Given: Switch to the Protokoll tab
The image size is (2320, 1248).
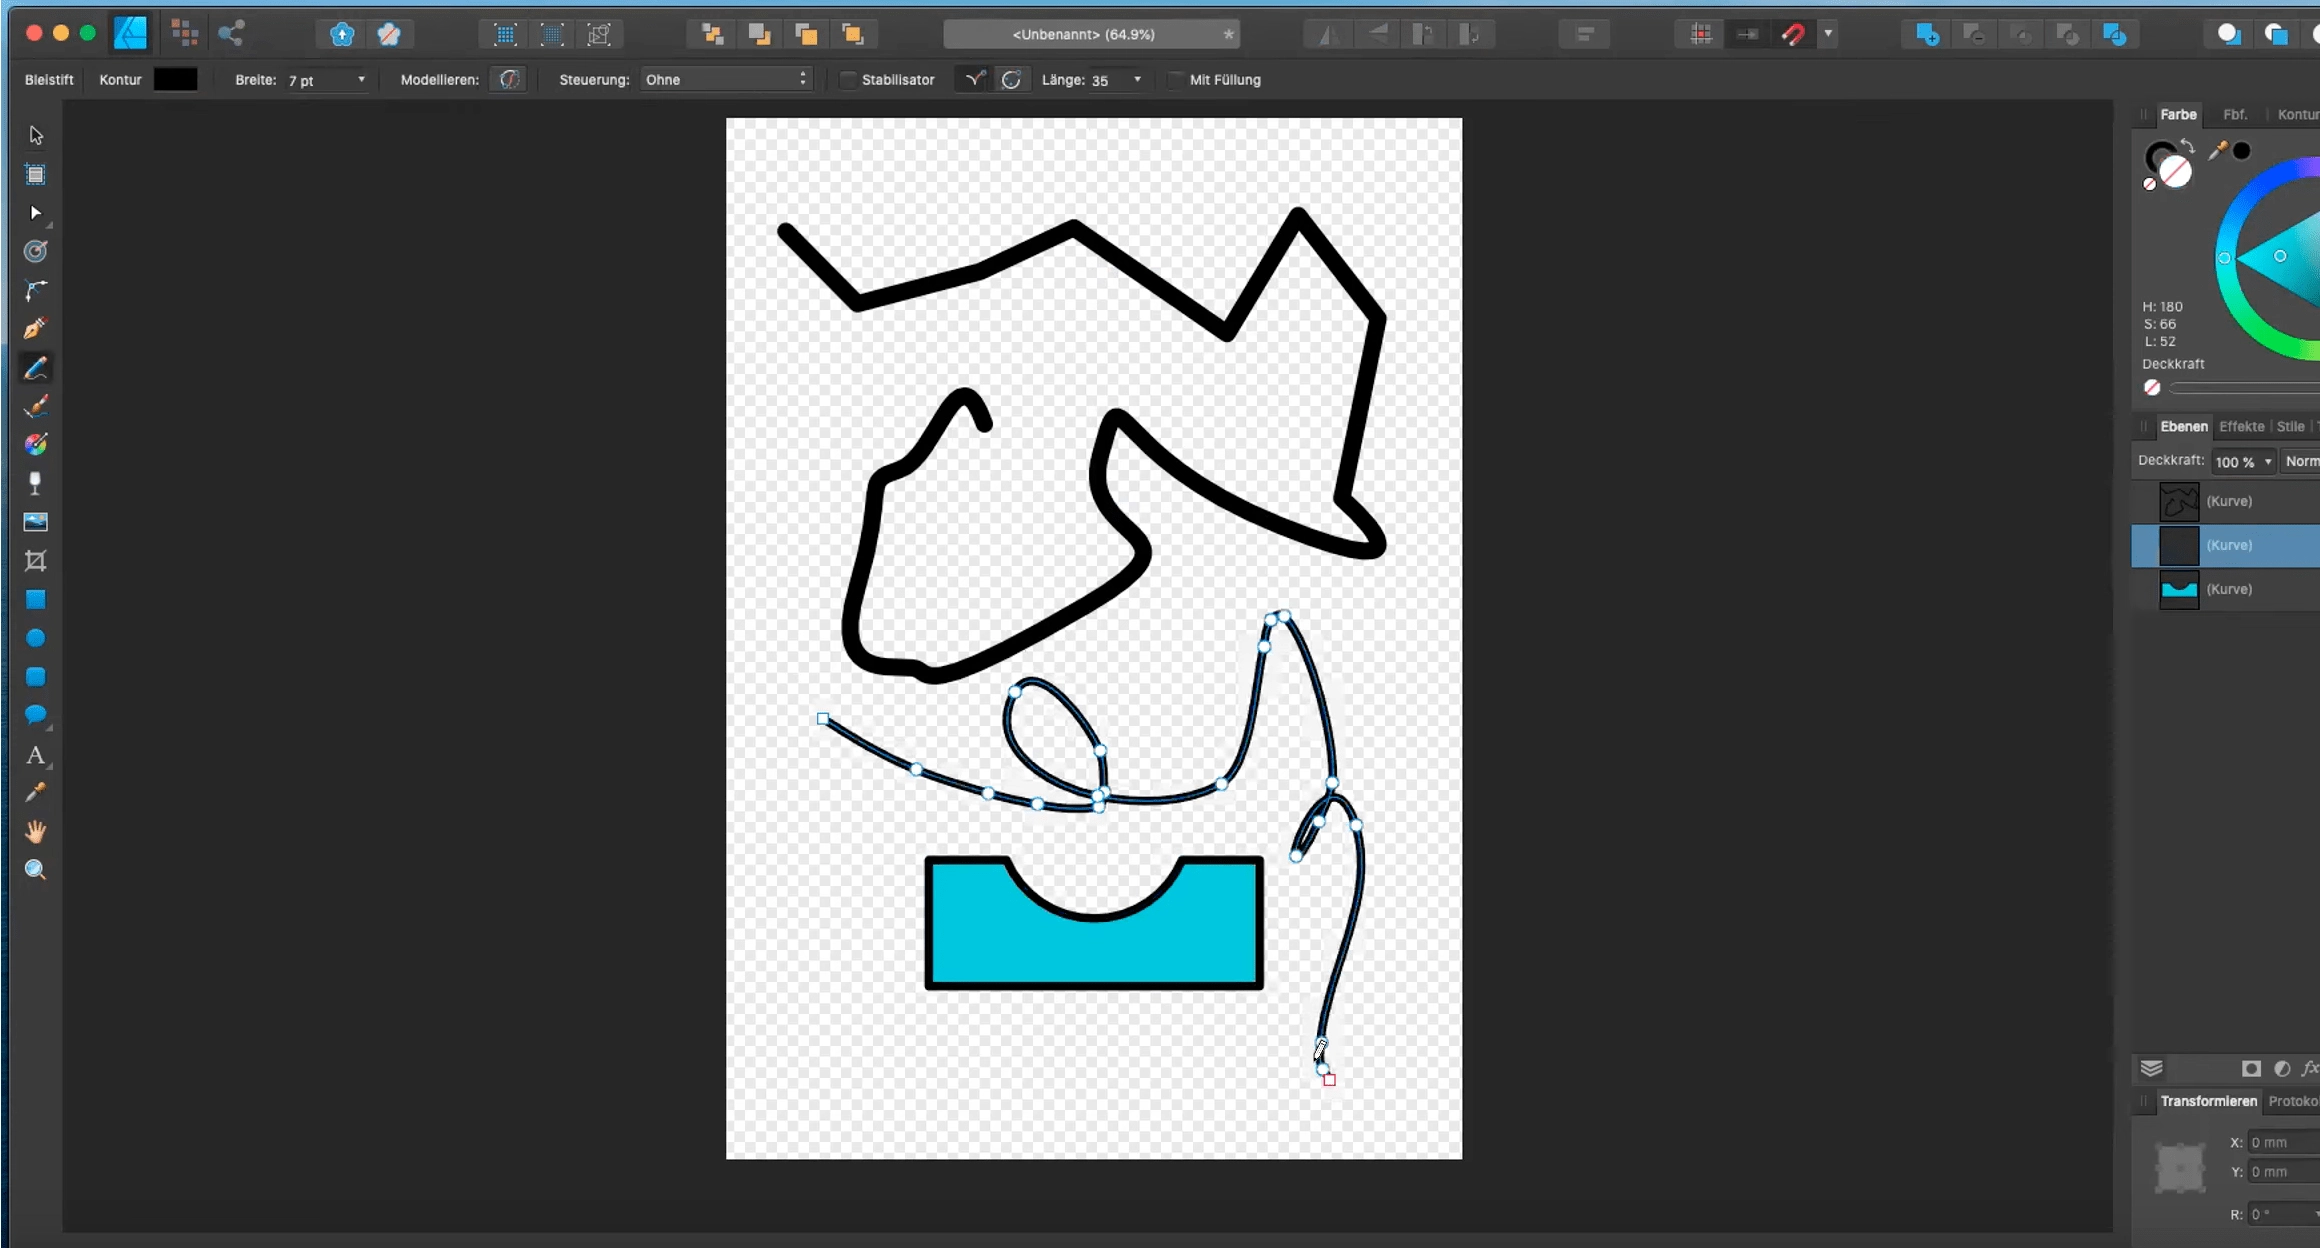Looking at the screenshot, I should 2292,1101.
